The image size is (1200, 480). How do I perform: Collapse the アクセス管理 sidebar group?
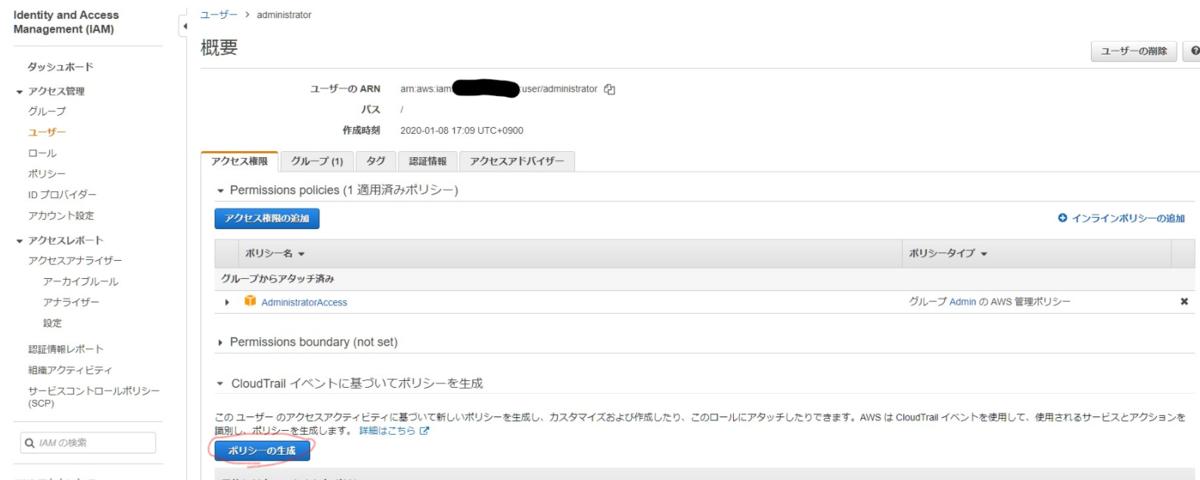pos(20,91)
